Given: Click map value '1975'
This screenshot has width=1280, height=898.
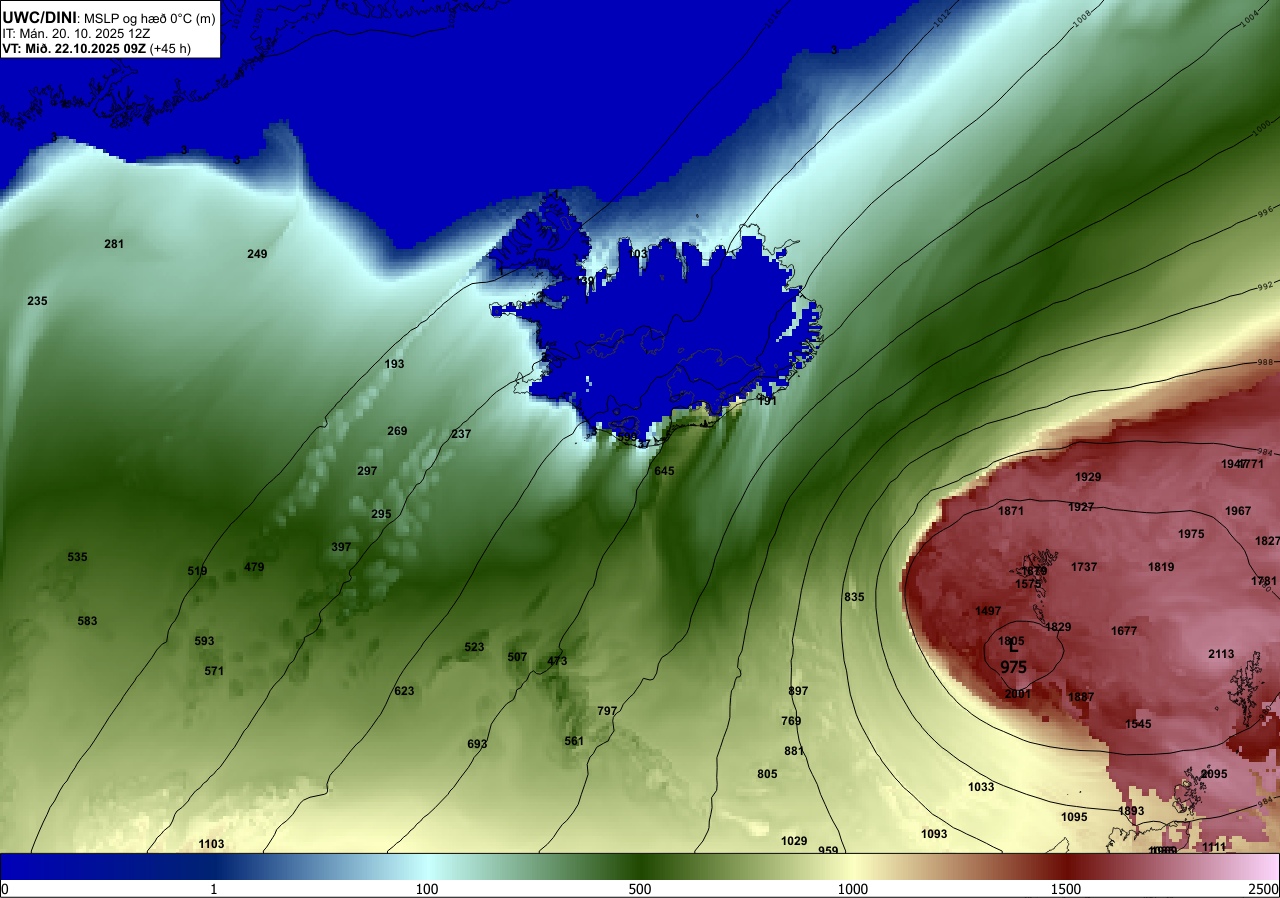Looking at the screenshot, I should (x=1191, y=534).
